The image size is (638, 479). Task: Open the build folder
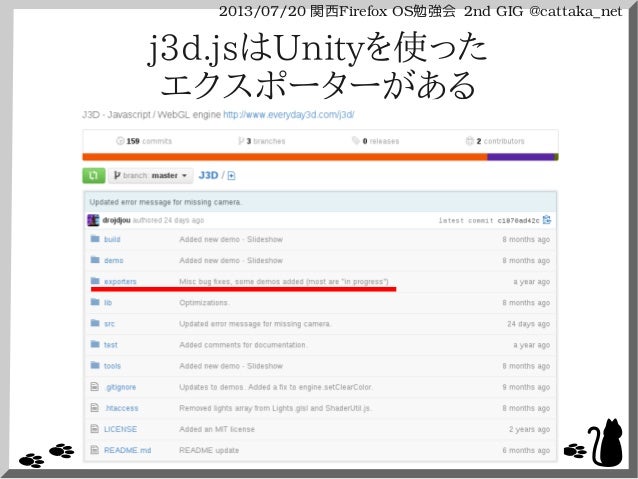[x=112, y=240]
